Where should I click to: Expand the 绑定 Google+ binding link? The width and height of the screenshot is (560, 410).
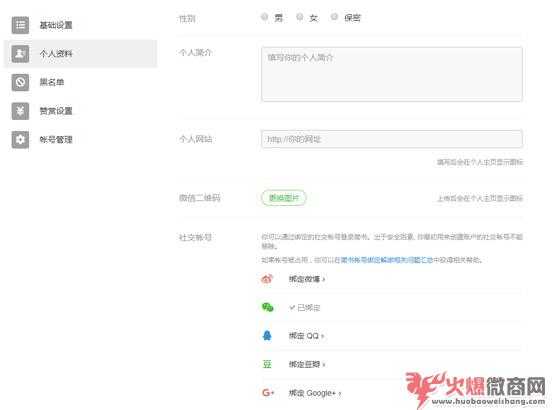[315, 393]
